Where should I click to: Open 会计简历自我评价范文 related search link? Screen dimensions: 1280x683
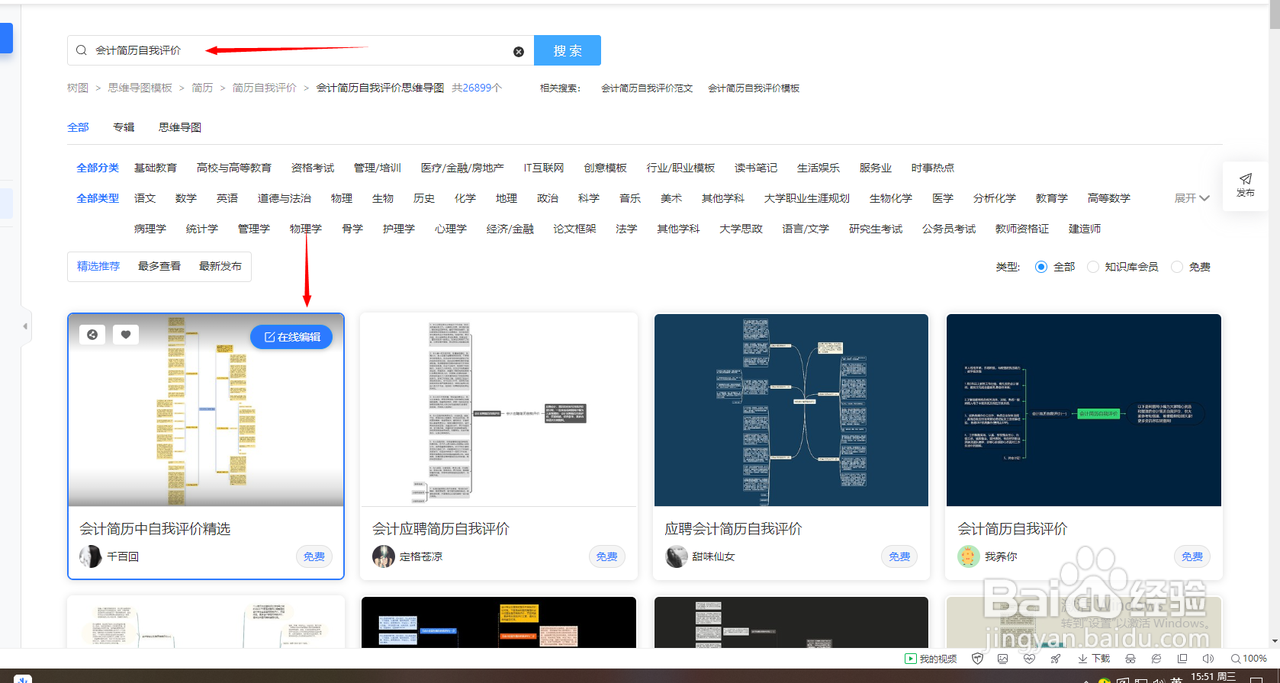pos(645,87)
